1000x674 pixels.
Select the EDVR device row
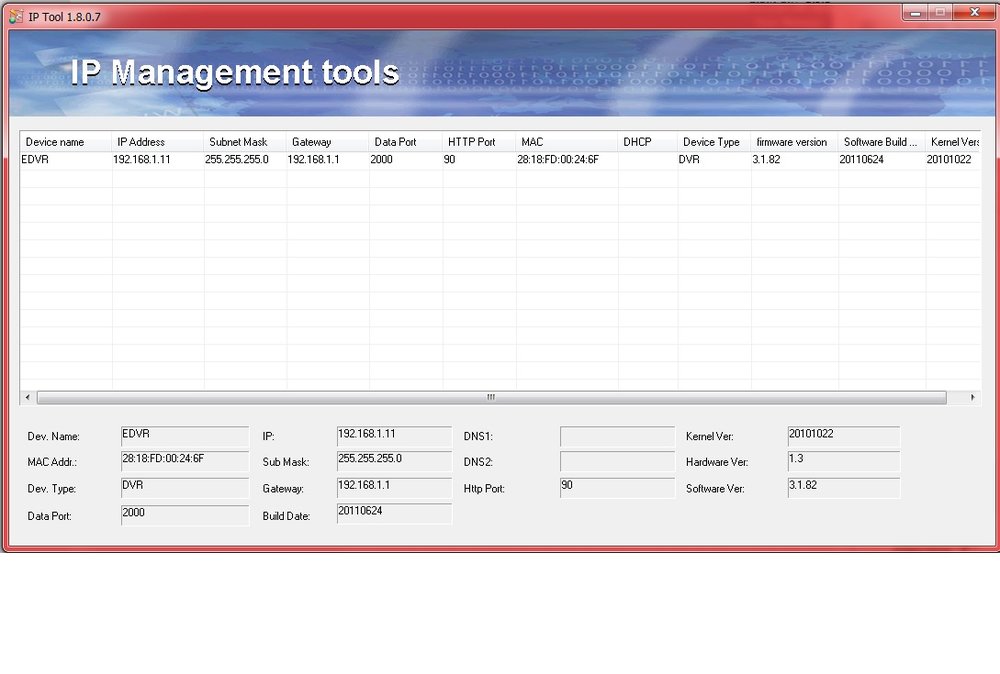pos(500,159)
